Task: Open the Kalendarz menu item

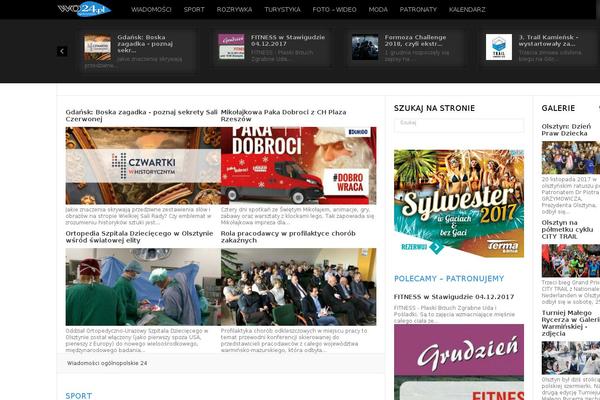Action: (467, 10)
